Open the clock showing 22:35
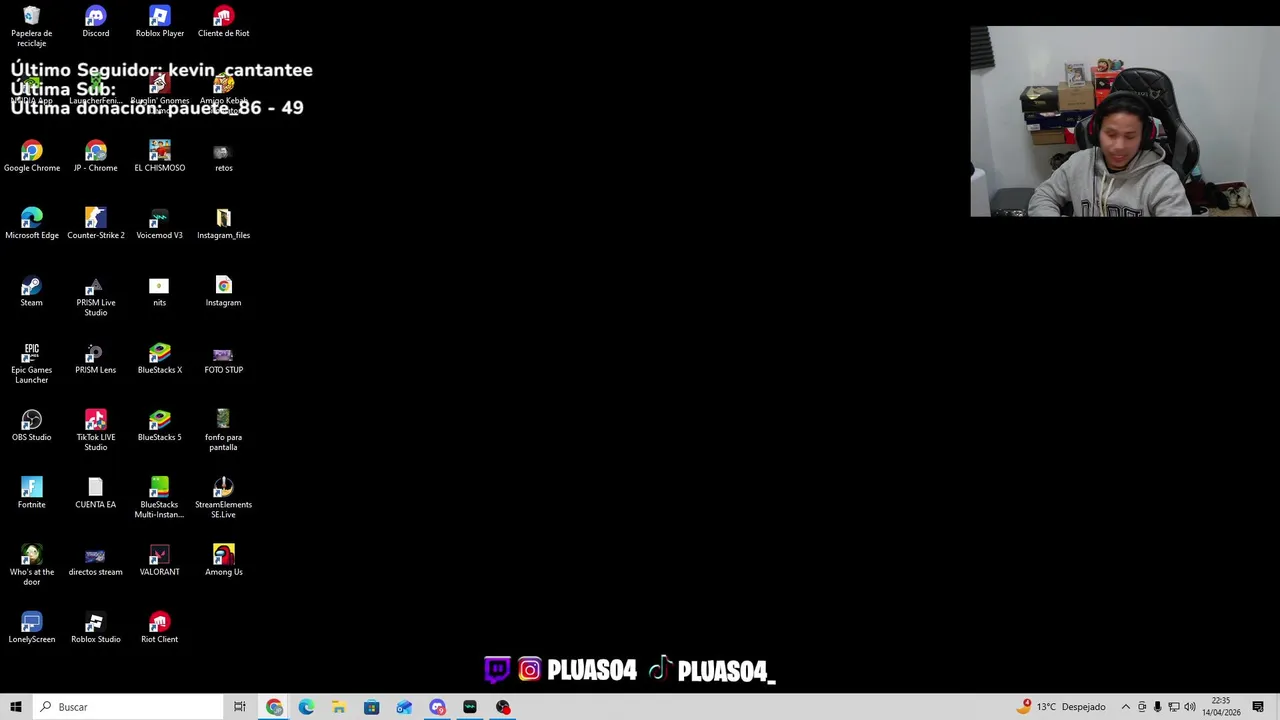The image size is (1280, 720). click(x=1221, y=707)
